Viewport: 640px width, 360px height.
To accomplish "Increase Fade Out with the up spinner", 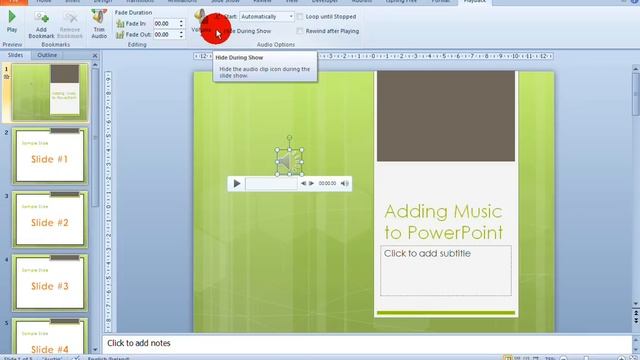I will [x=181, y=33].
